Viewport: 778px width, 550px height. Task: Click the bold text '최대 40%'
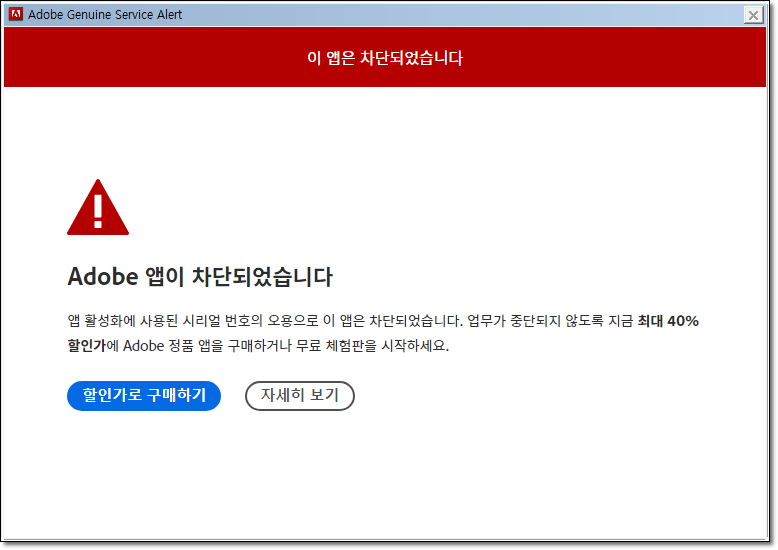668,321
